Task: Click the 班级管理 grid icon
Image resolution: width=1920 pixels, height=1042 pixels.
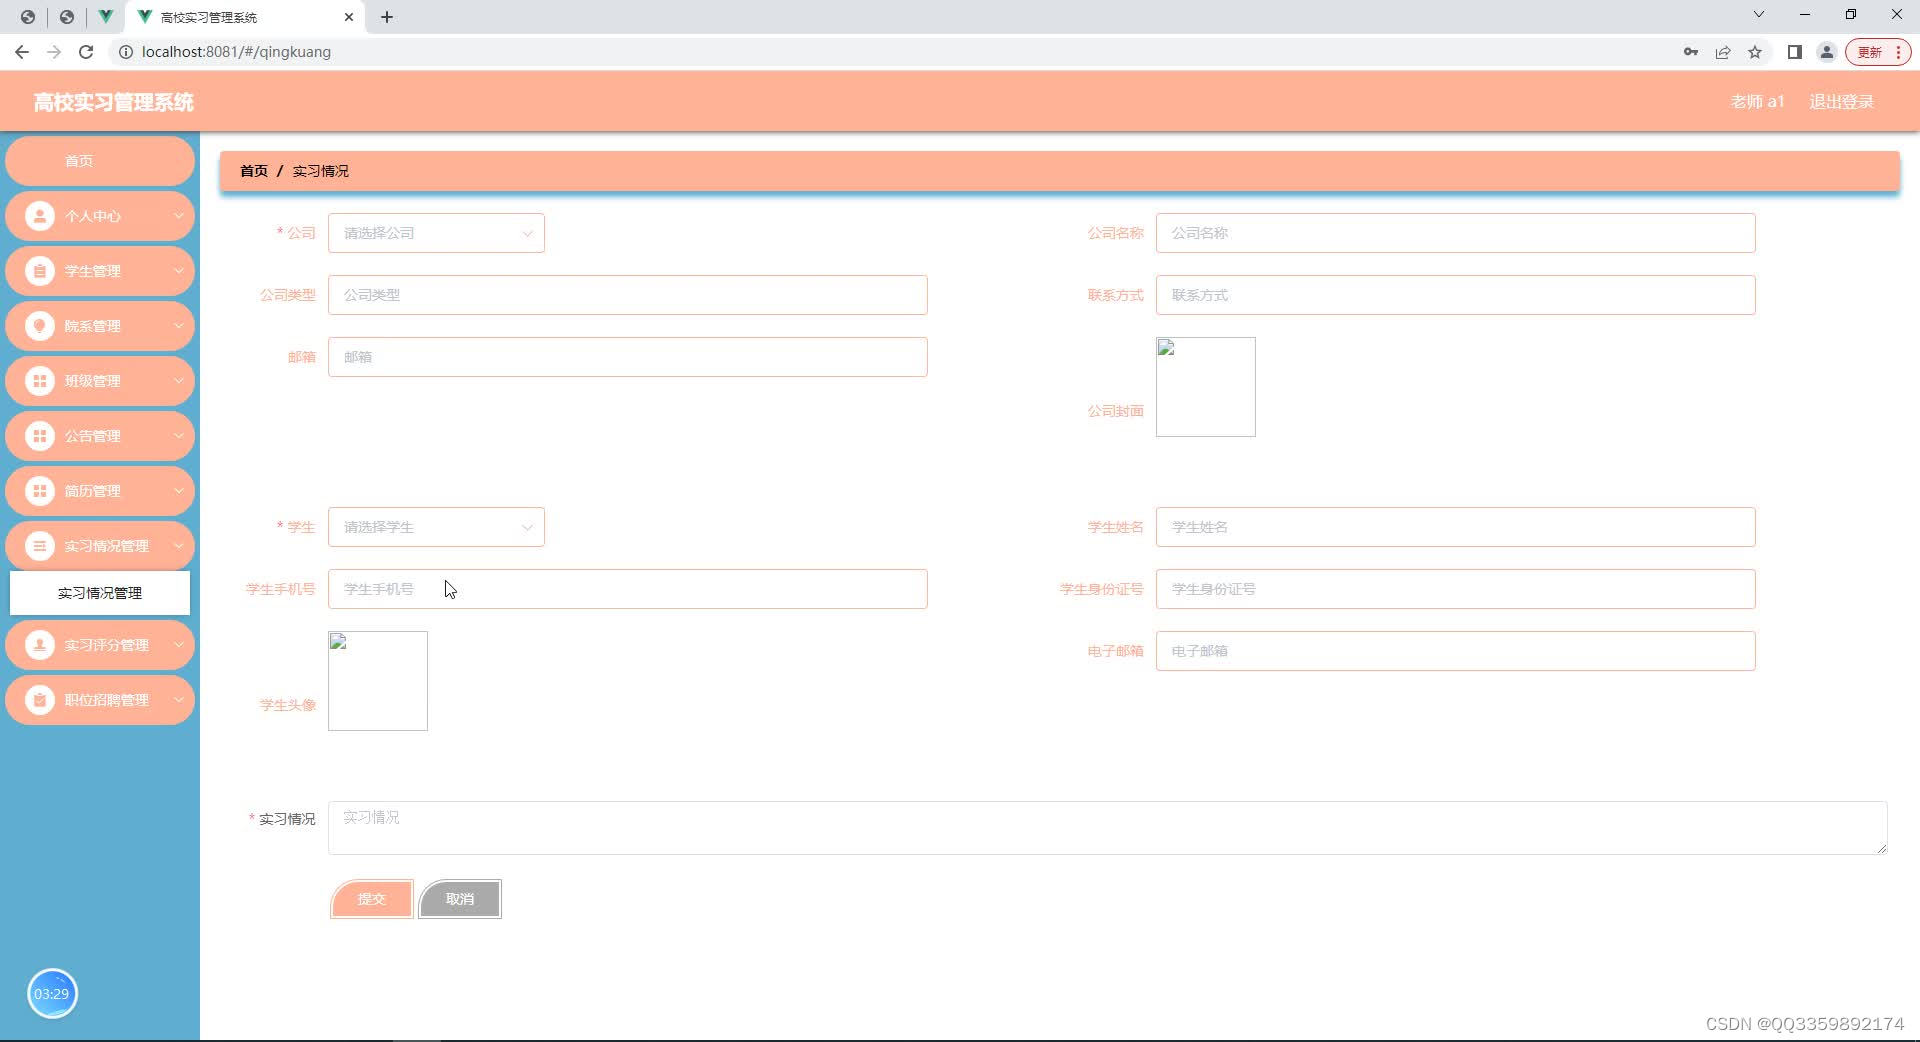Action: click(40, 381)
